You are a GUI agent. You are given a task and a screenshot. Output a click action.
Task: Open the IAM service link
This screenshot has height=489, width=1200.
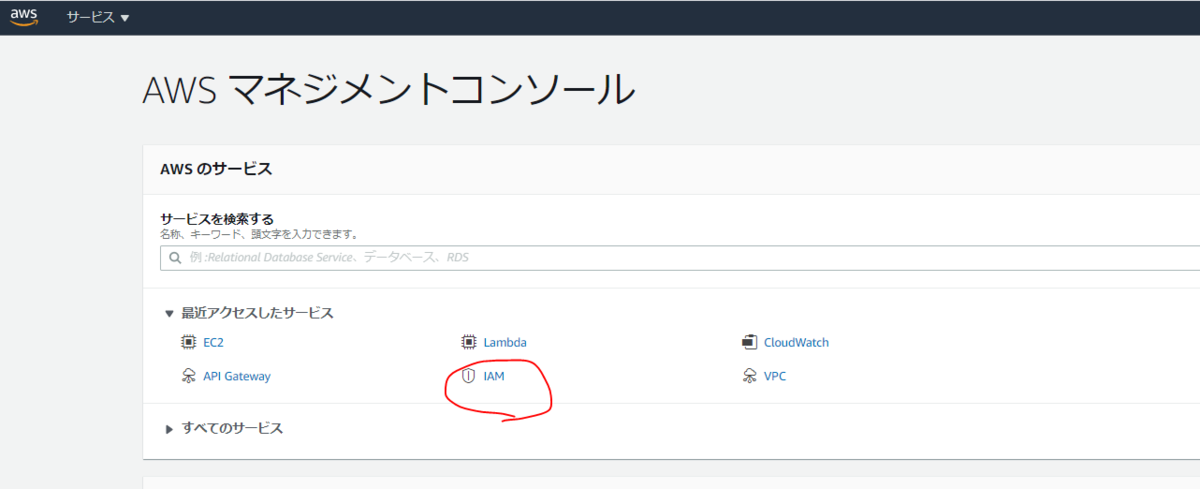494,376
